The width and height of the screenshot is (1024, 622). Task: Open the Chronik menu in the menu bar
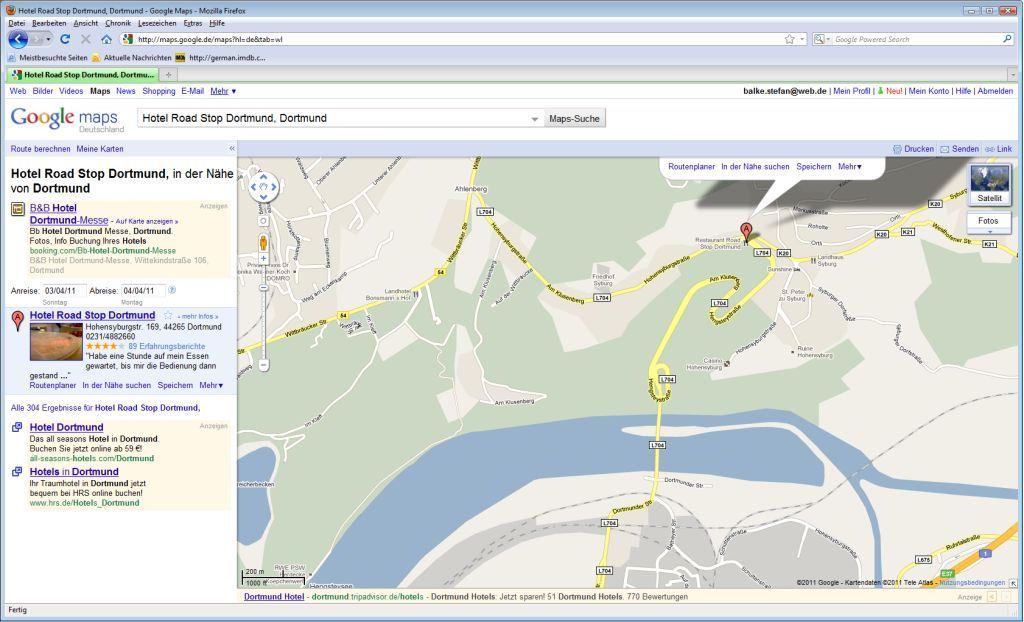click(x=118, y=23)
